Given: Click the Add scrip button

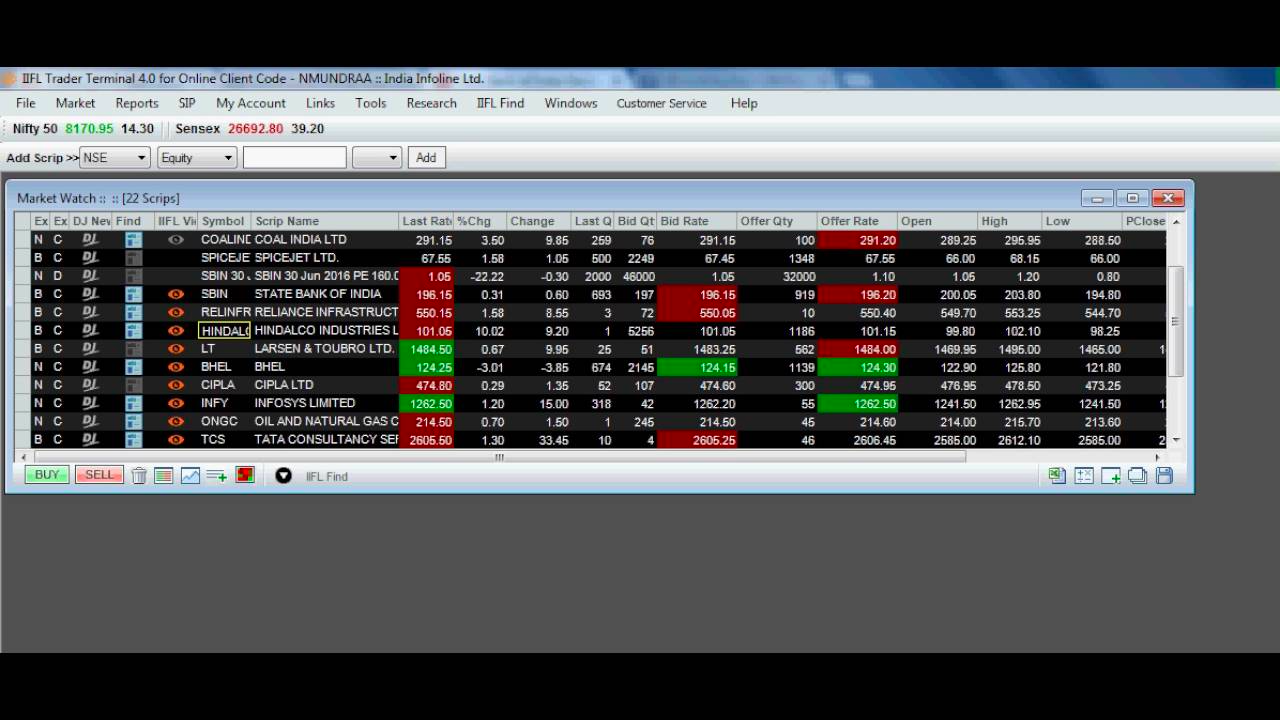Looking at the screenshot, I should [x=426, y=157].
